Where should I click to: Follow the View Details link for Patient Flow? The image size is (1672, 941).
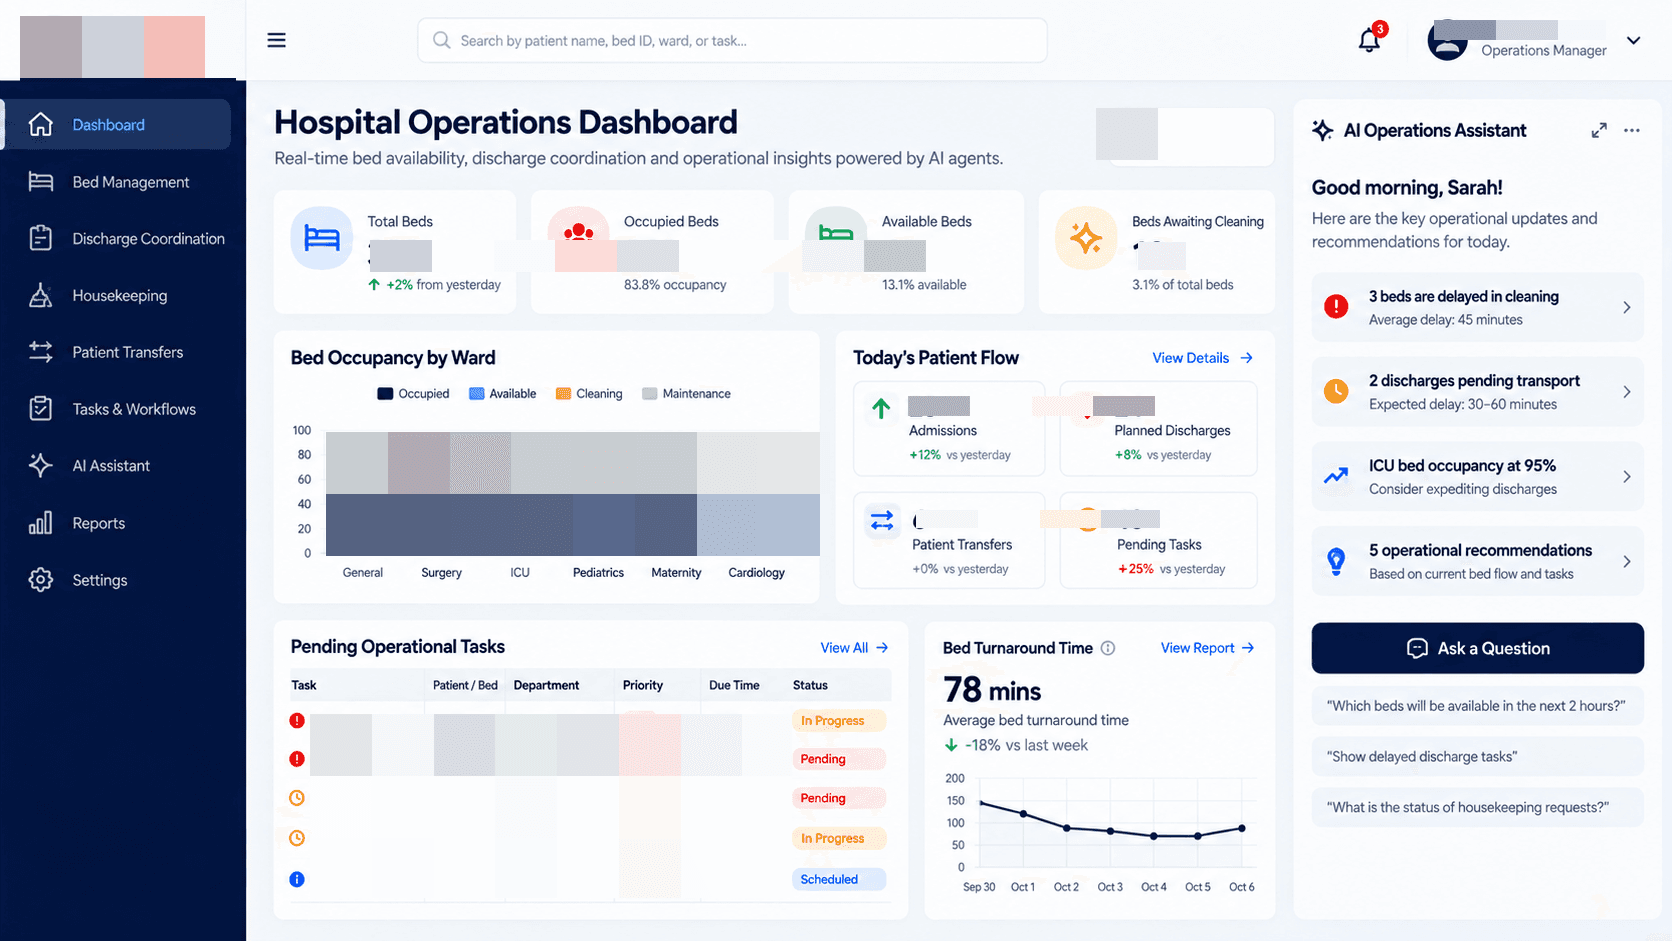[1202, 358]
